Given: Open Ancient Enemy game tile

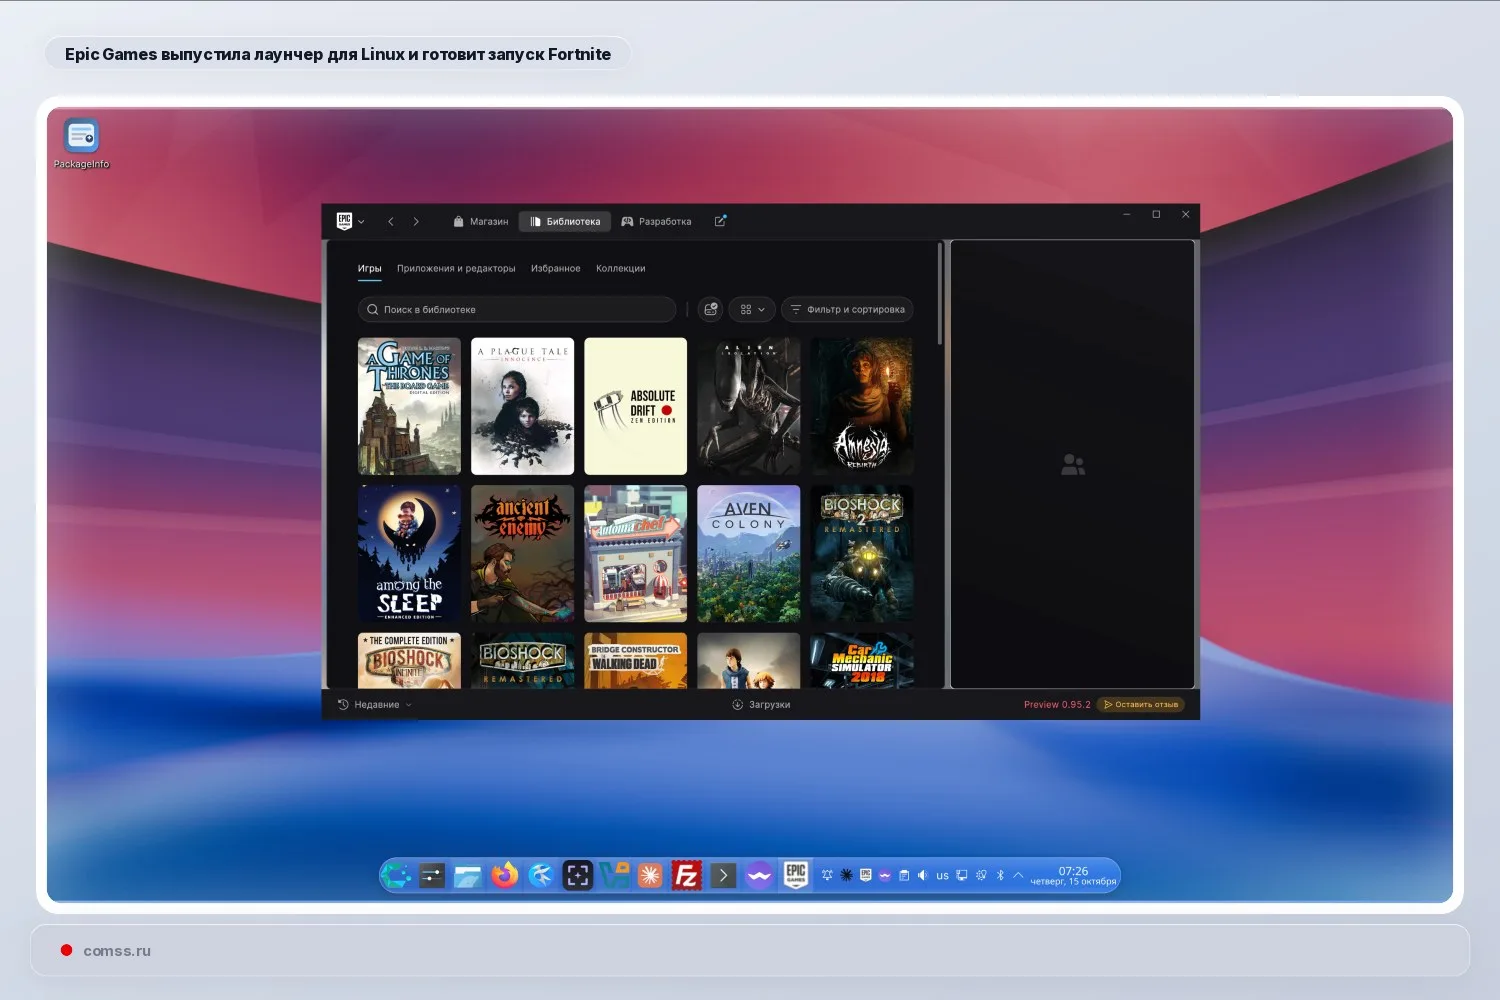Looking at the screenshot, I should tap(523, 554).
